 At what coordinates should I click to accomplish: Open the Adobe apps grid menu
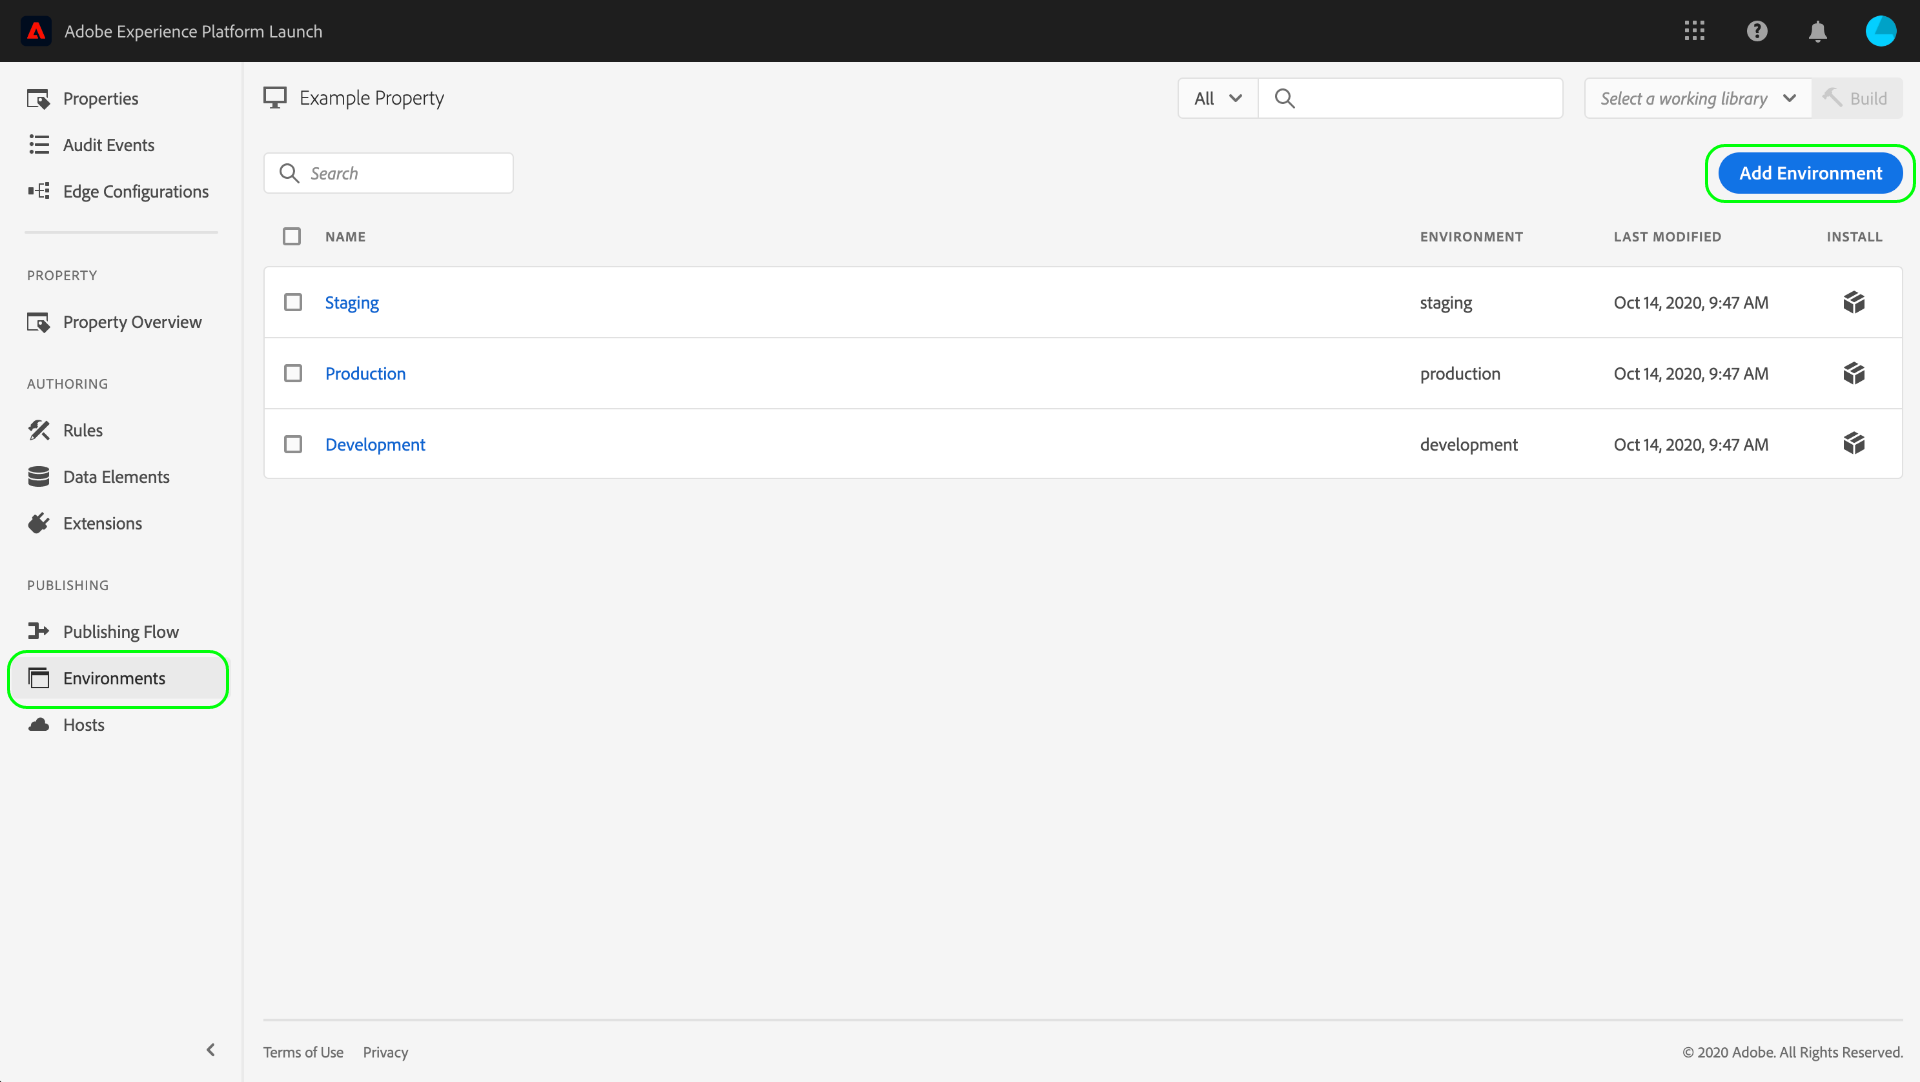pos(1695,31)
